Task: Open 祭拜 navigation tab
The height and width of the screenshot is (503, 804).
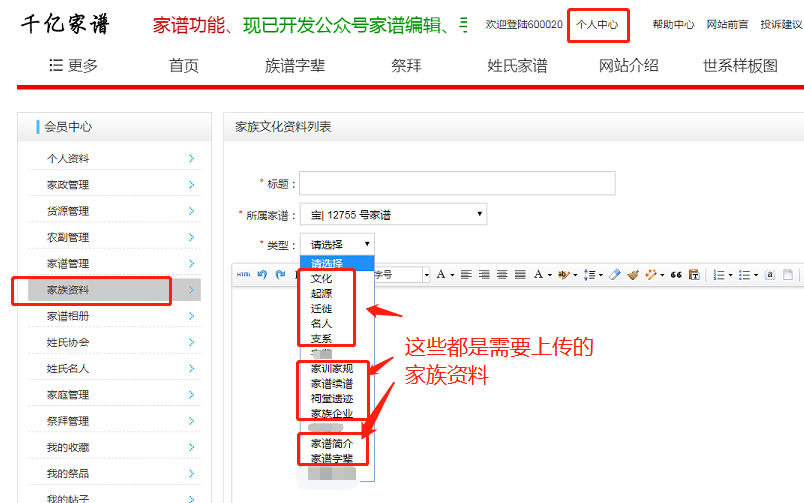Action: point(406,65)
